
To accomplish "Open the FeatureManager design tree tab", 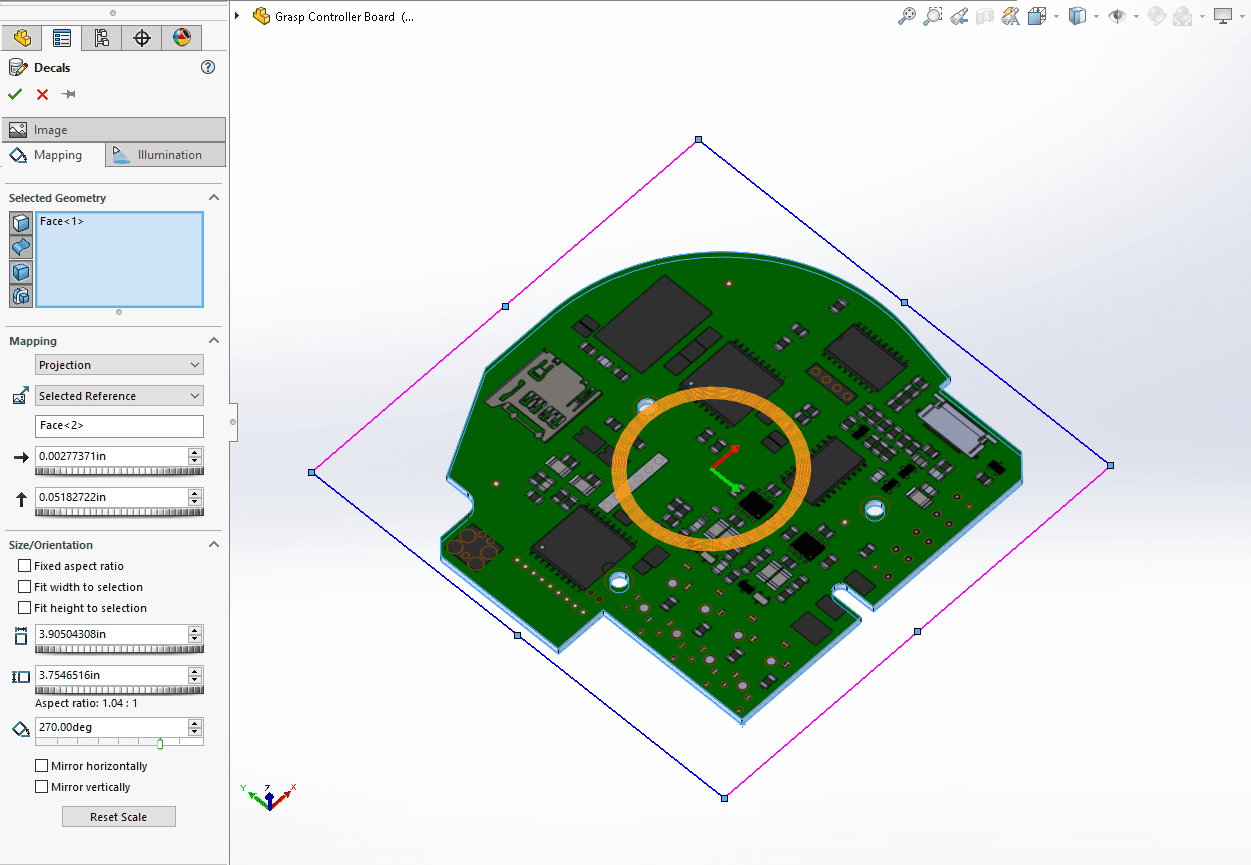I will tap(22, 38).
